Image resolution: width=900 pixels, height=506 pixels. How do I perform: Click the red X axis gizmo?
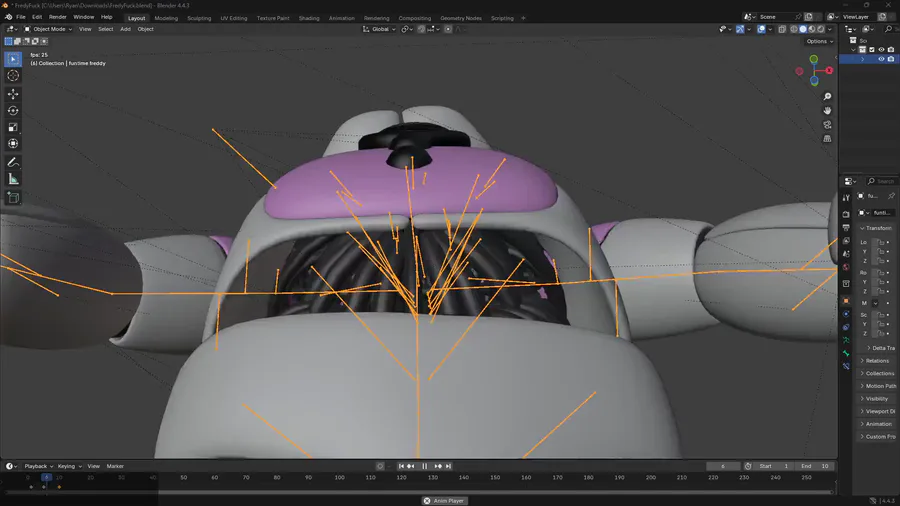click(x=829, y=70)
